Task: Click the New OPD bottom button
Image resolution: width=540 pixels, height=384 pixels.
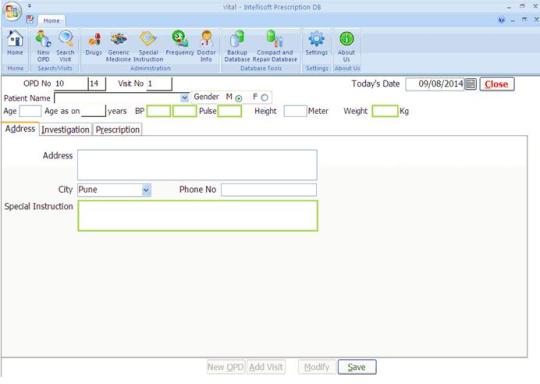Action: pyautogui.click(x=226, y=367)
